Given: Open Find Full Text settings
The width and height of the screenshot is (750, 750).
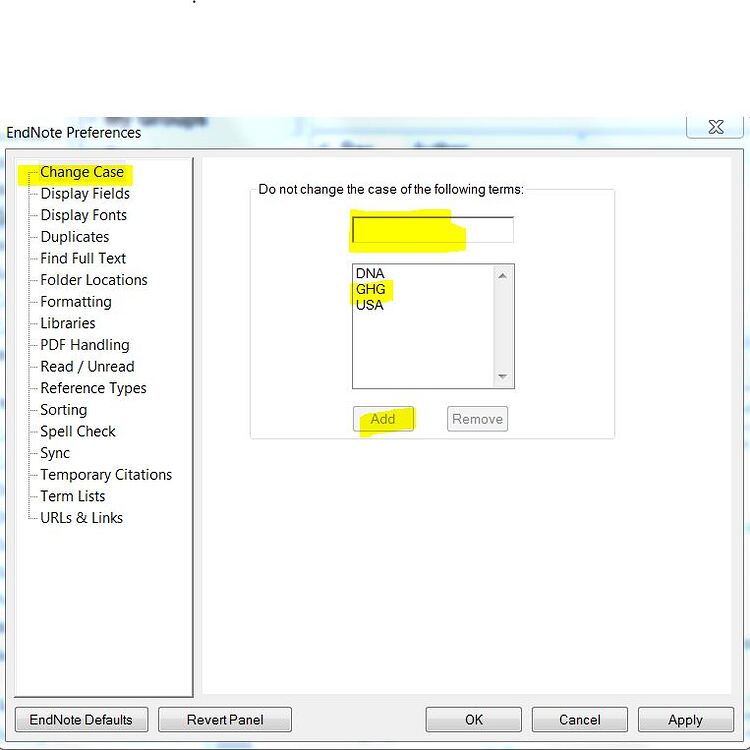Looking at the screenshot, I should (x=83, y=258).
